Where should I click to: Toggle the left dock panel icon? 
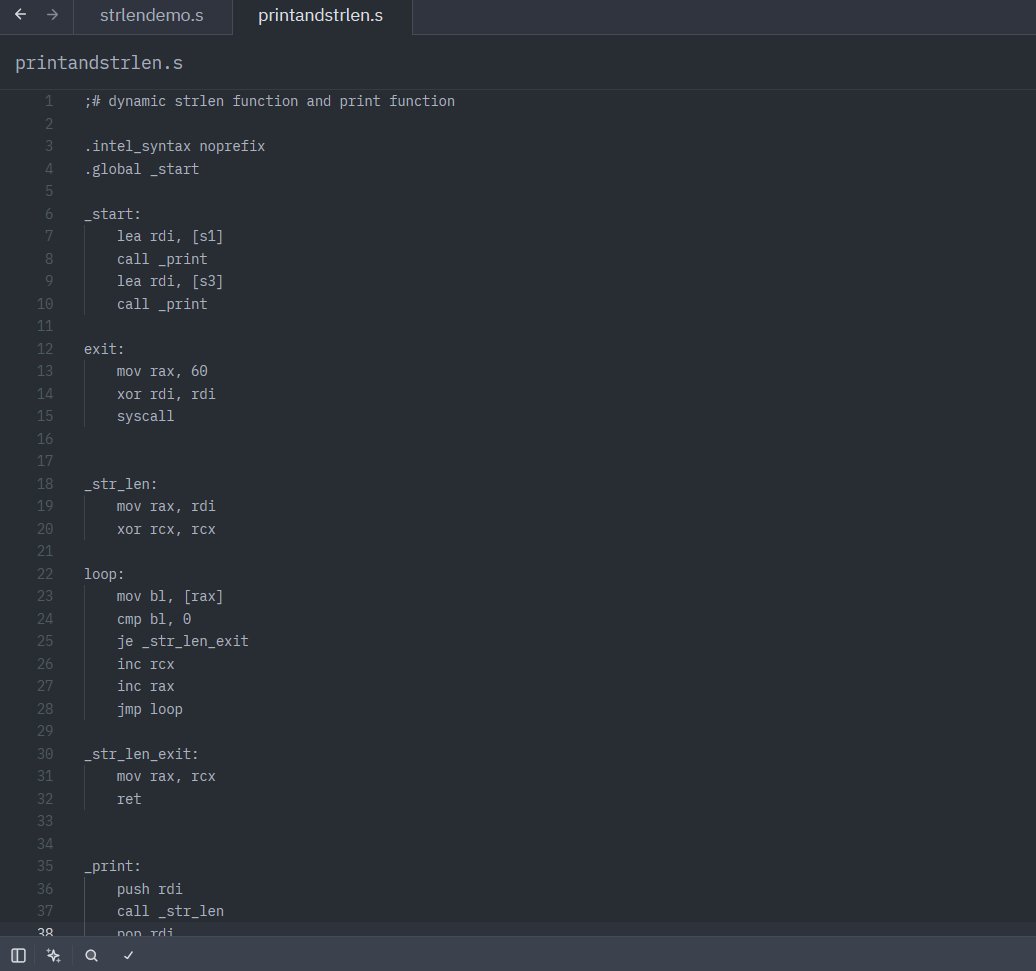click(18, 955)
